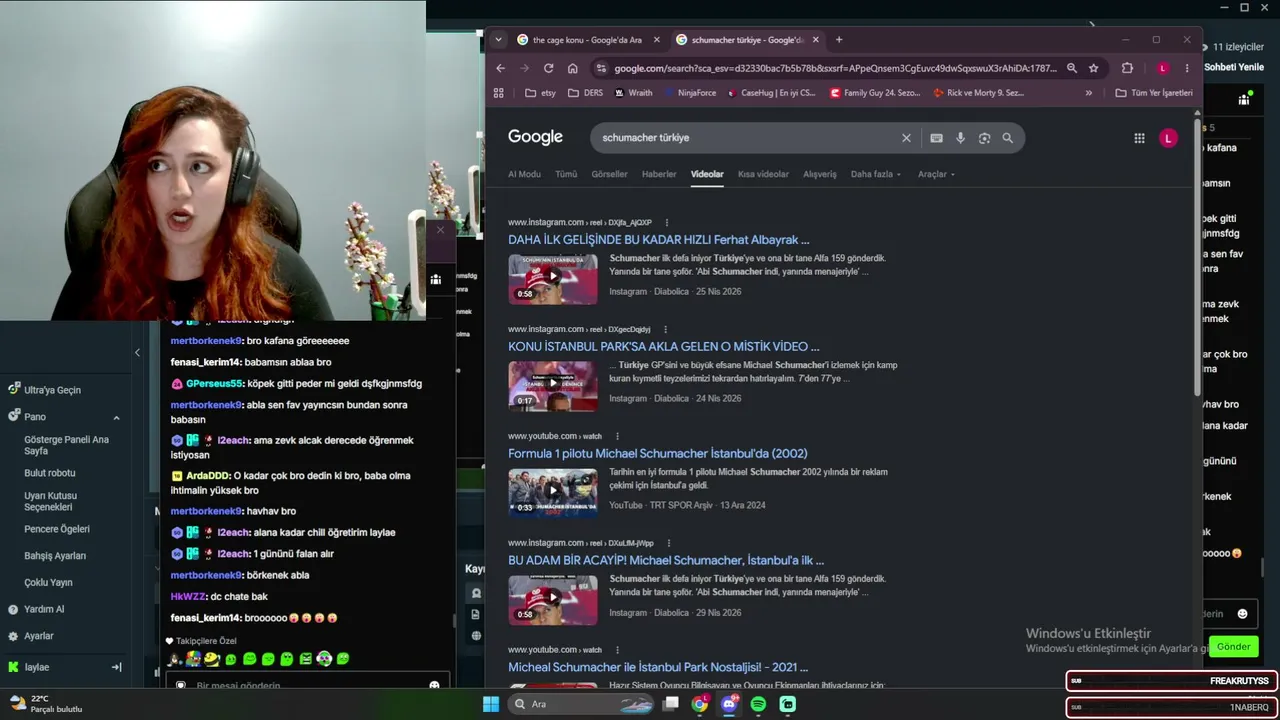Open the Kısa videolar search tab
The width and height of the screenshot is (1280, 720).
pos(763,174)
